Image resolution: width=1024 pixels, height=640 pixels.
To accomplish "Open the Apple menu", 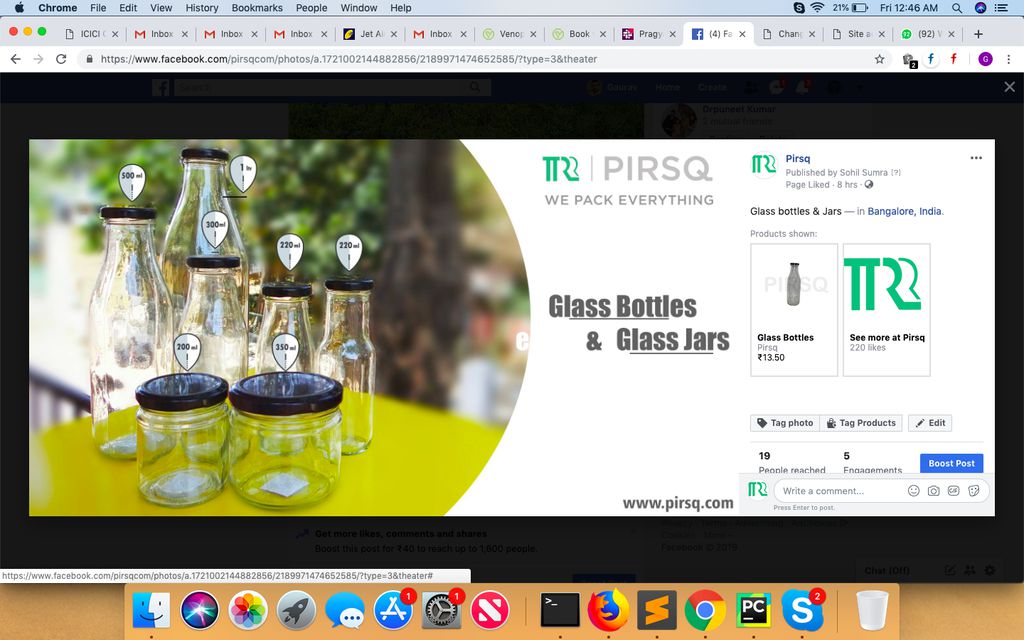I will (19, 8).
